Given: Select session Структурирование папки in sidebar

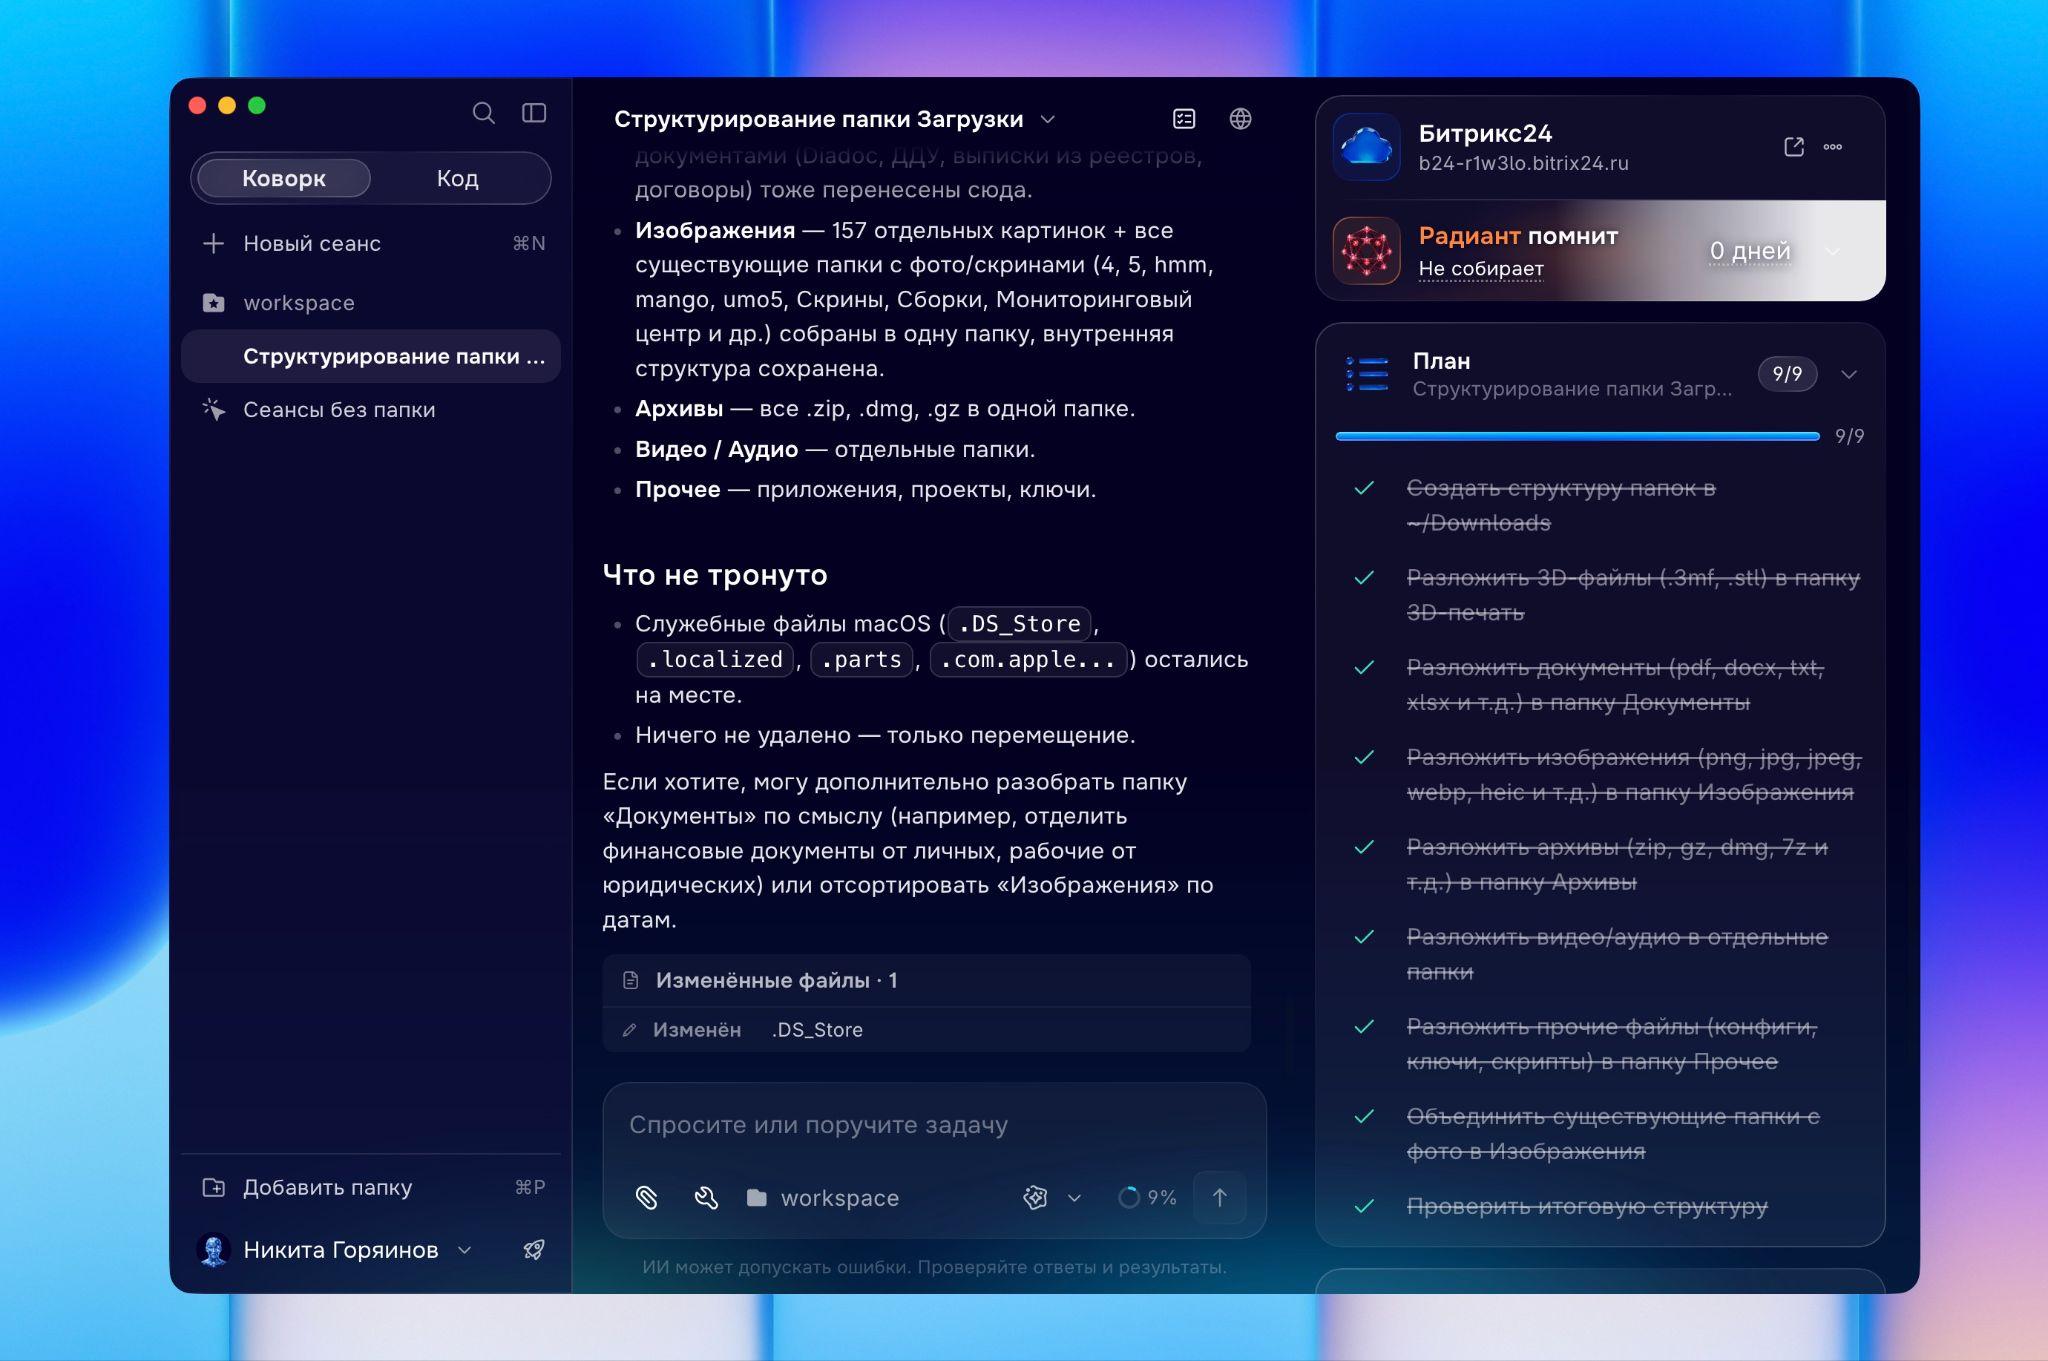Looking at the screenshot, I should point(371,356).
